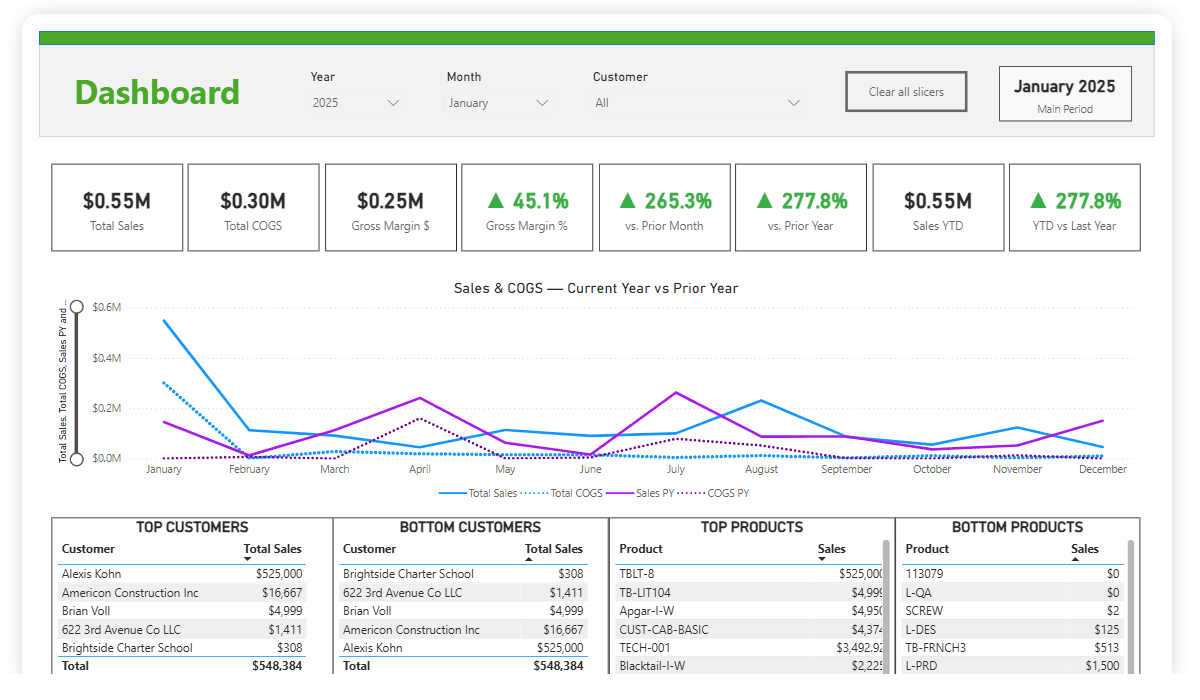Click the Total Sales $0.55M card

coord(117,208)
